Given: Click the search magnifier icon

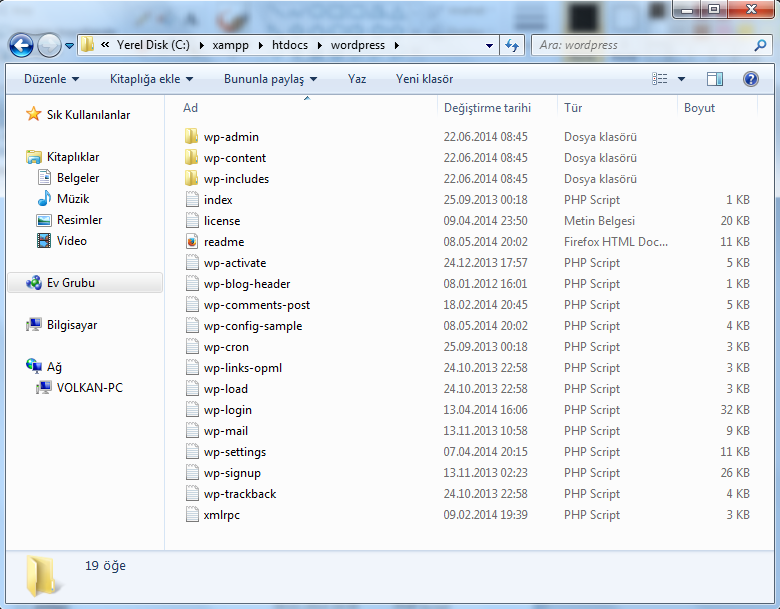Looking at the screenshot, I should pyautogui.click(x=760, y=45).
